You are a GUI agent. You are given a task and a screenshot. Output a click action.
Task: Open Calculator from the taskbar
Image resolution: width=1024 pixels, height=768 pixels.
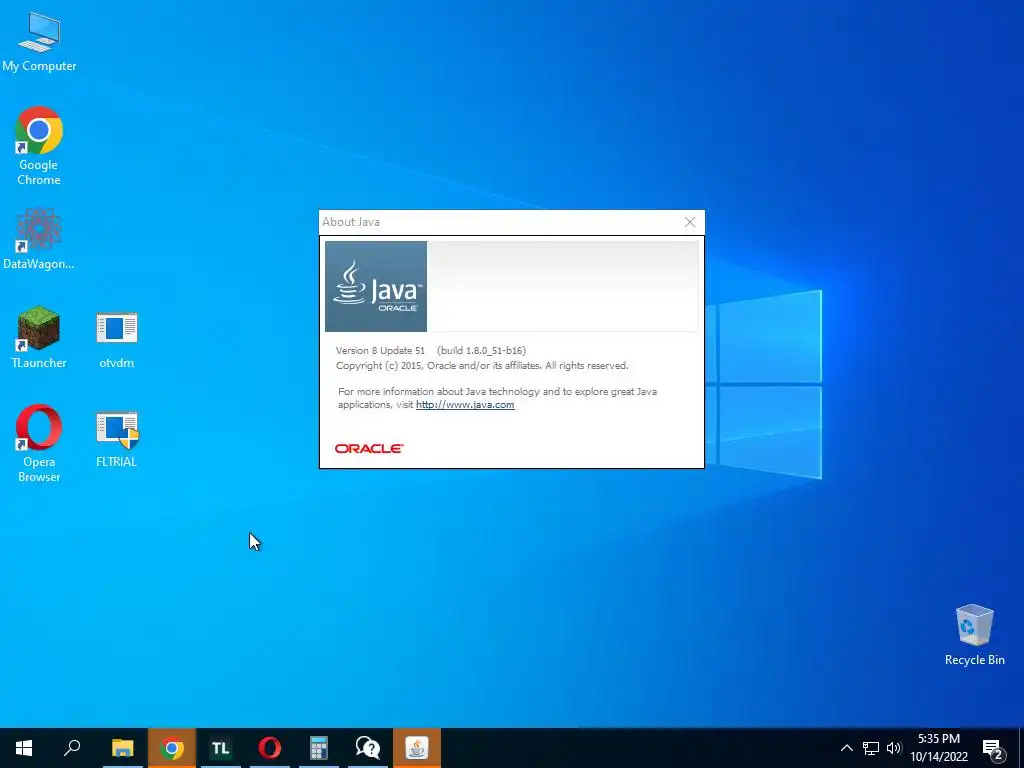tap(319, 748)
